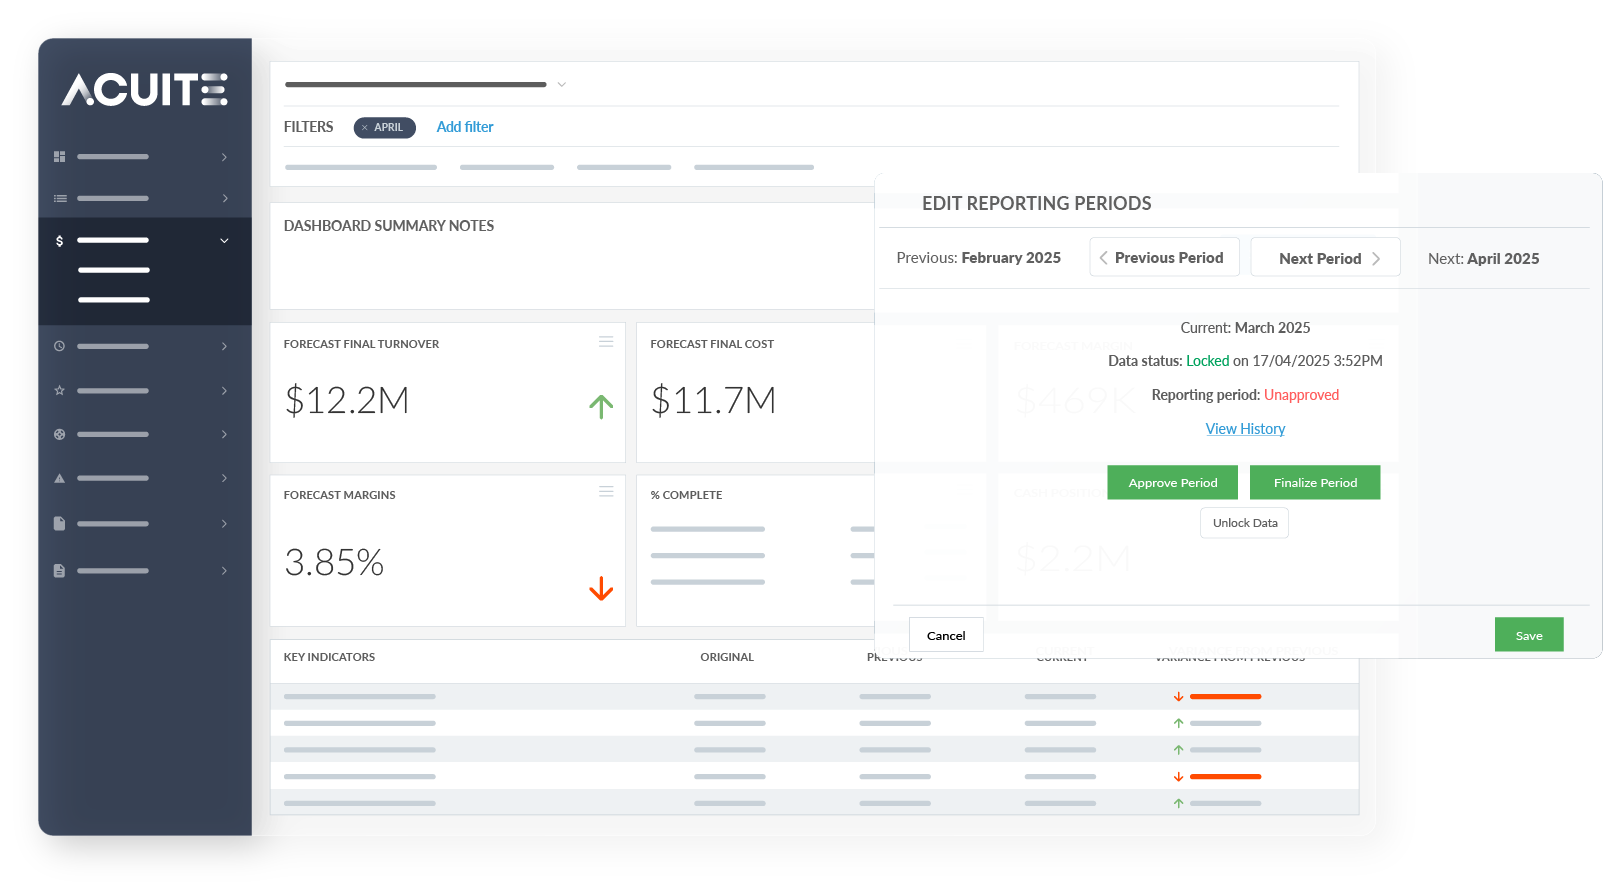This screenshot has height=895, width=1603.
Task: Expand the globe-wheel sidebar item chevron
Action: (224, 434)
